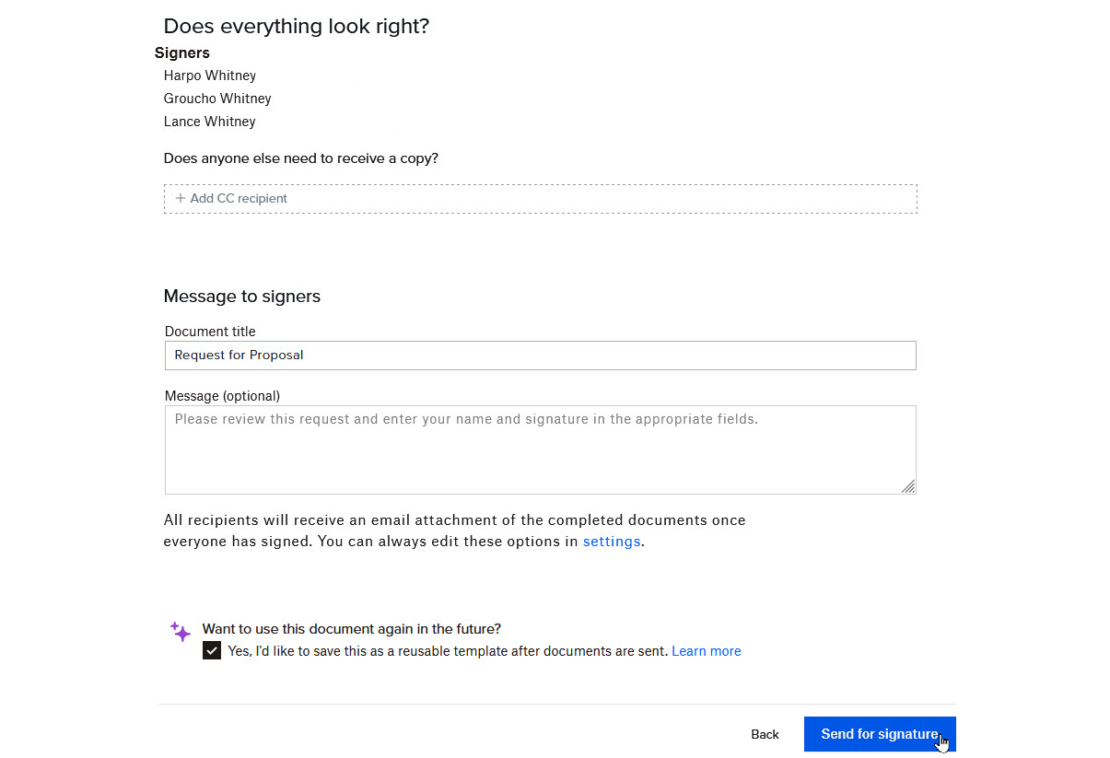1110x758 pixels.
Task: Click inside the Message optional text area
Action: coord(540,448)
